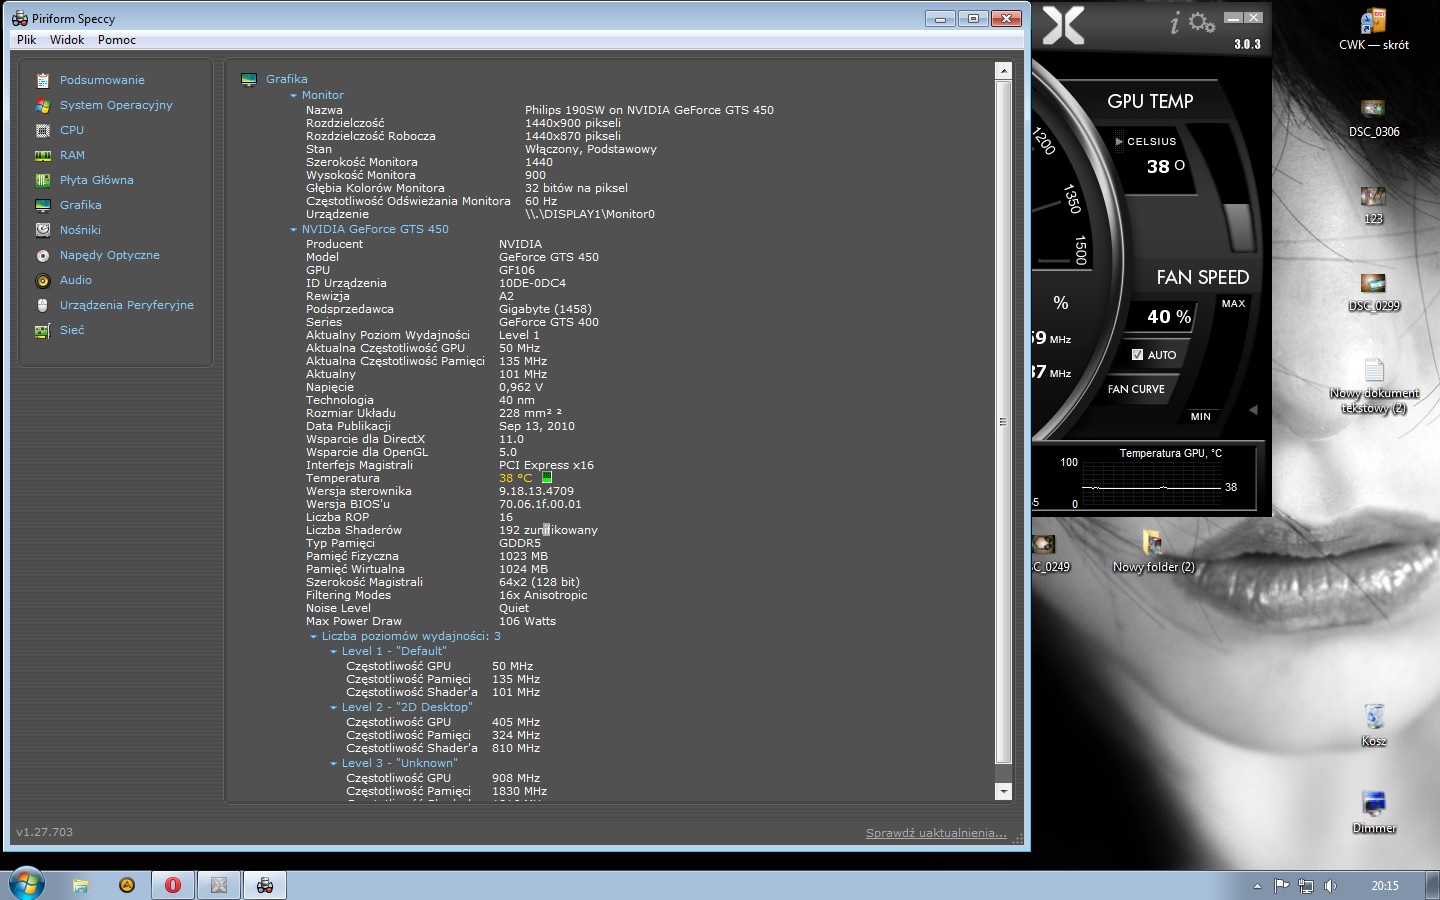This screenshot has height=900, width=1440.
Task: Click the network icon in system tray
Action: coord(1306,886)
